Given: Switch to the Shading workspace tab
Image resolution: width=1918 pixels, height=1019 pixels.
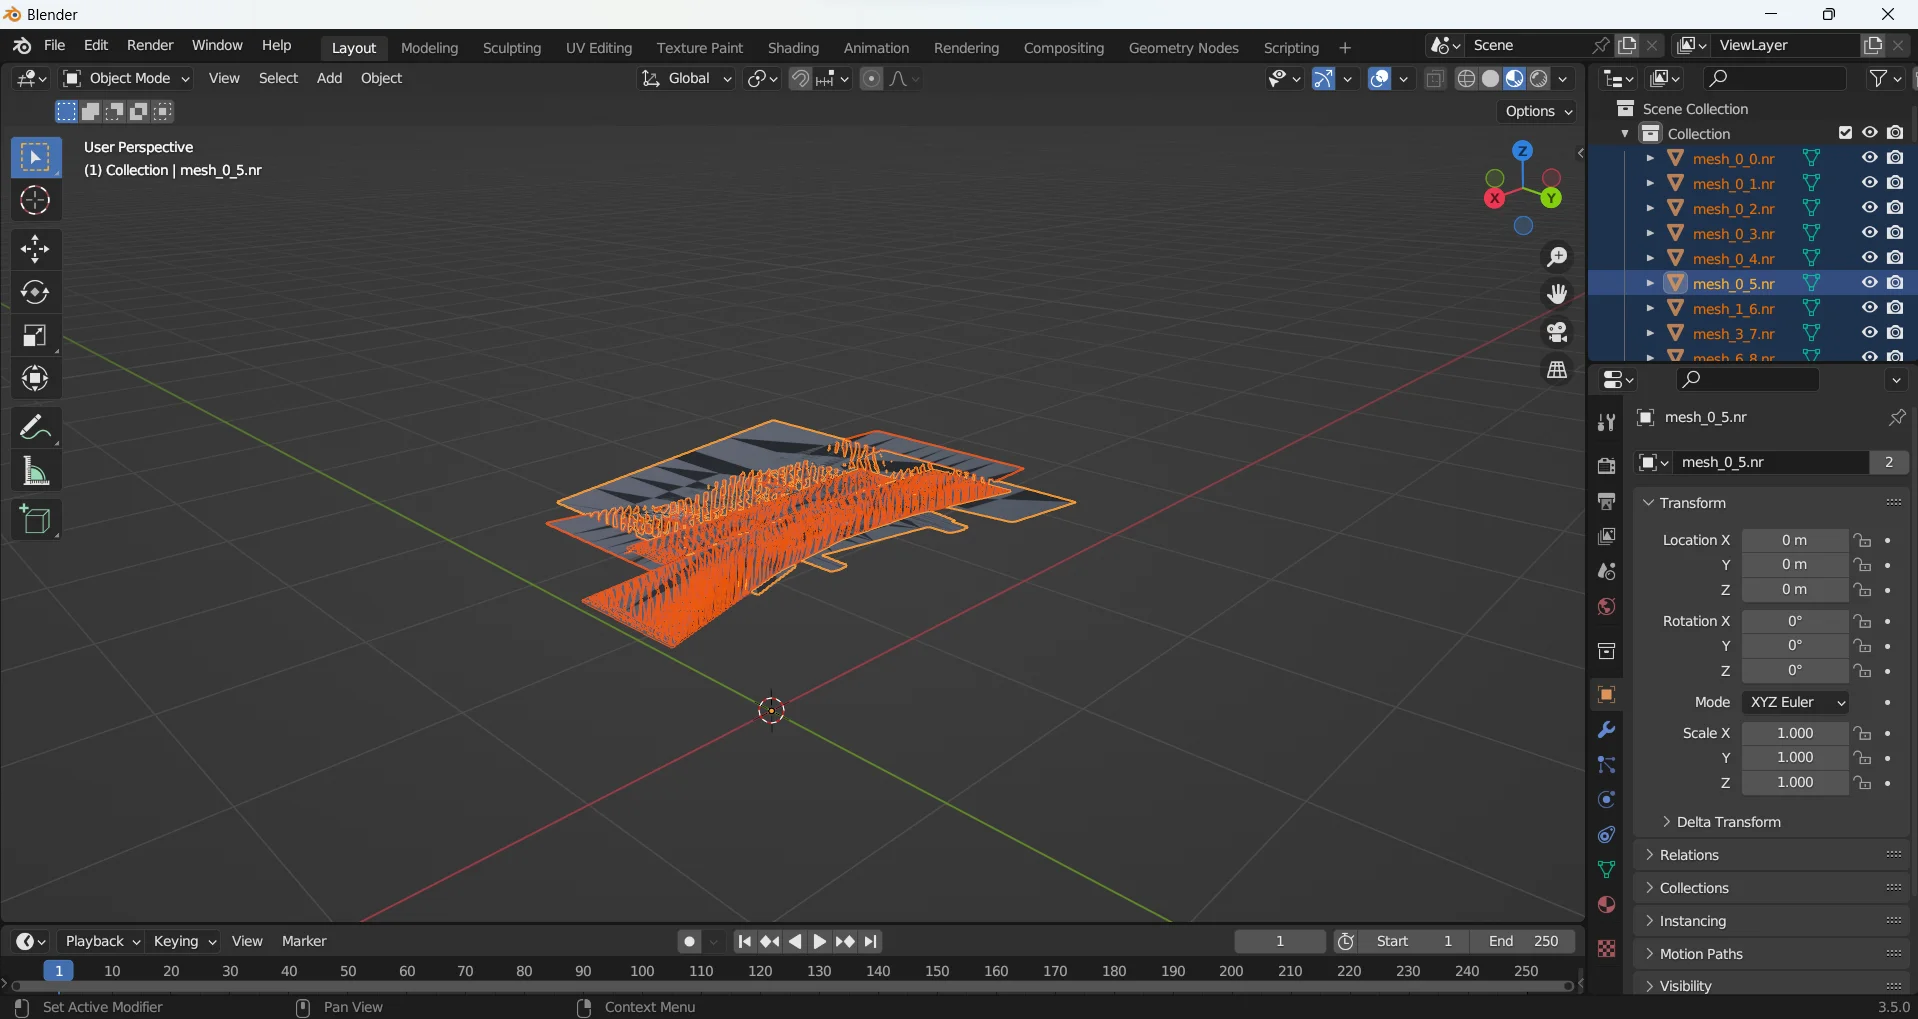Looking at the screenshot, I should click(793, 48).
